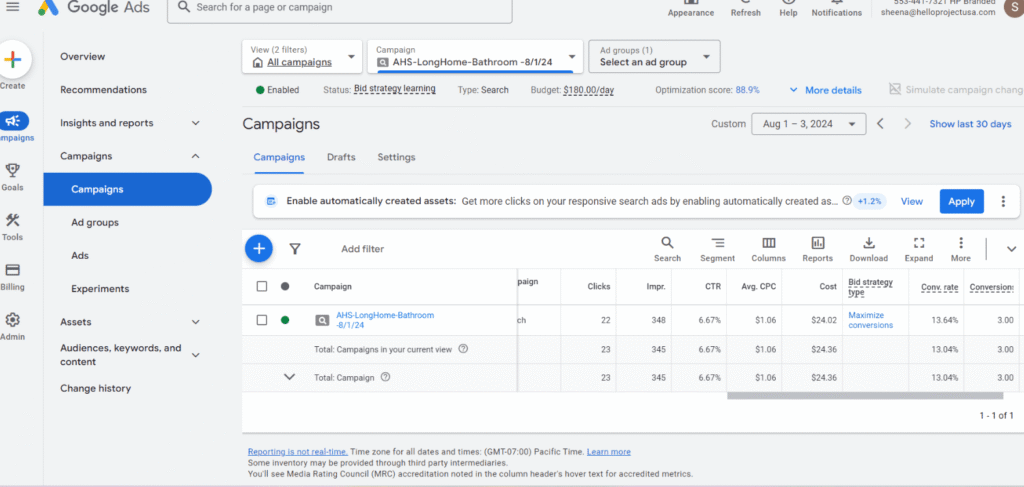Open the Goals trophy icon

coord(12,170)
